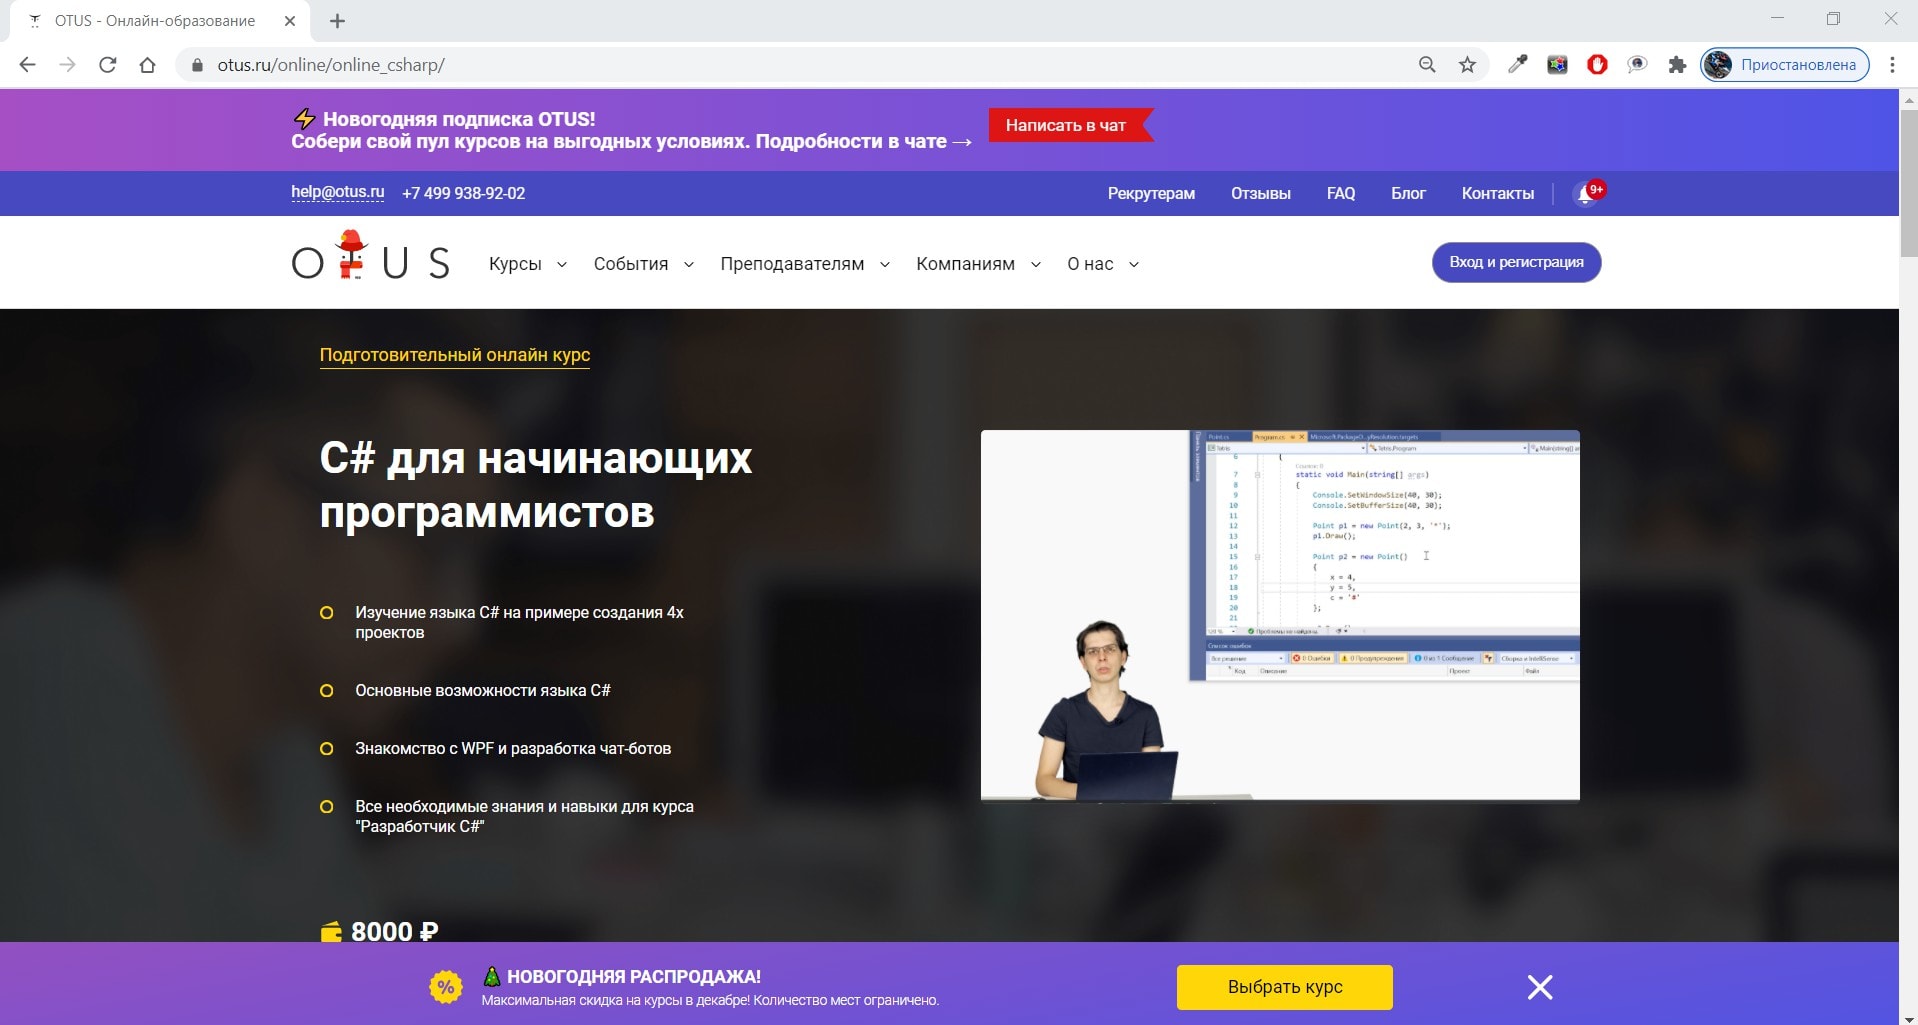1918x1025 pixels.
Task: Click the site lock icon
Action: point(197,65)
